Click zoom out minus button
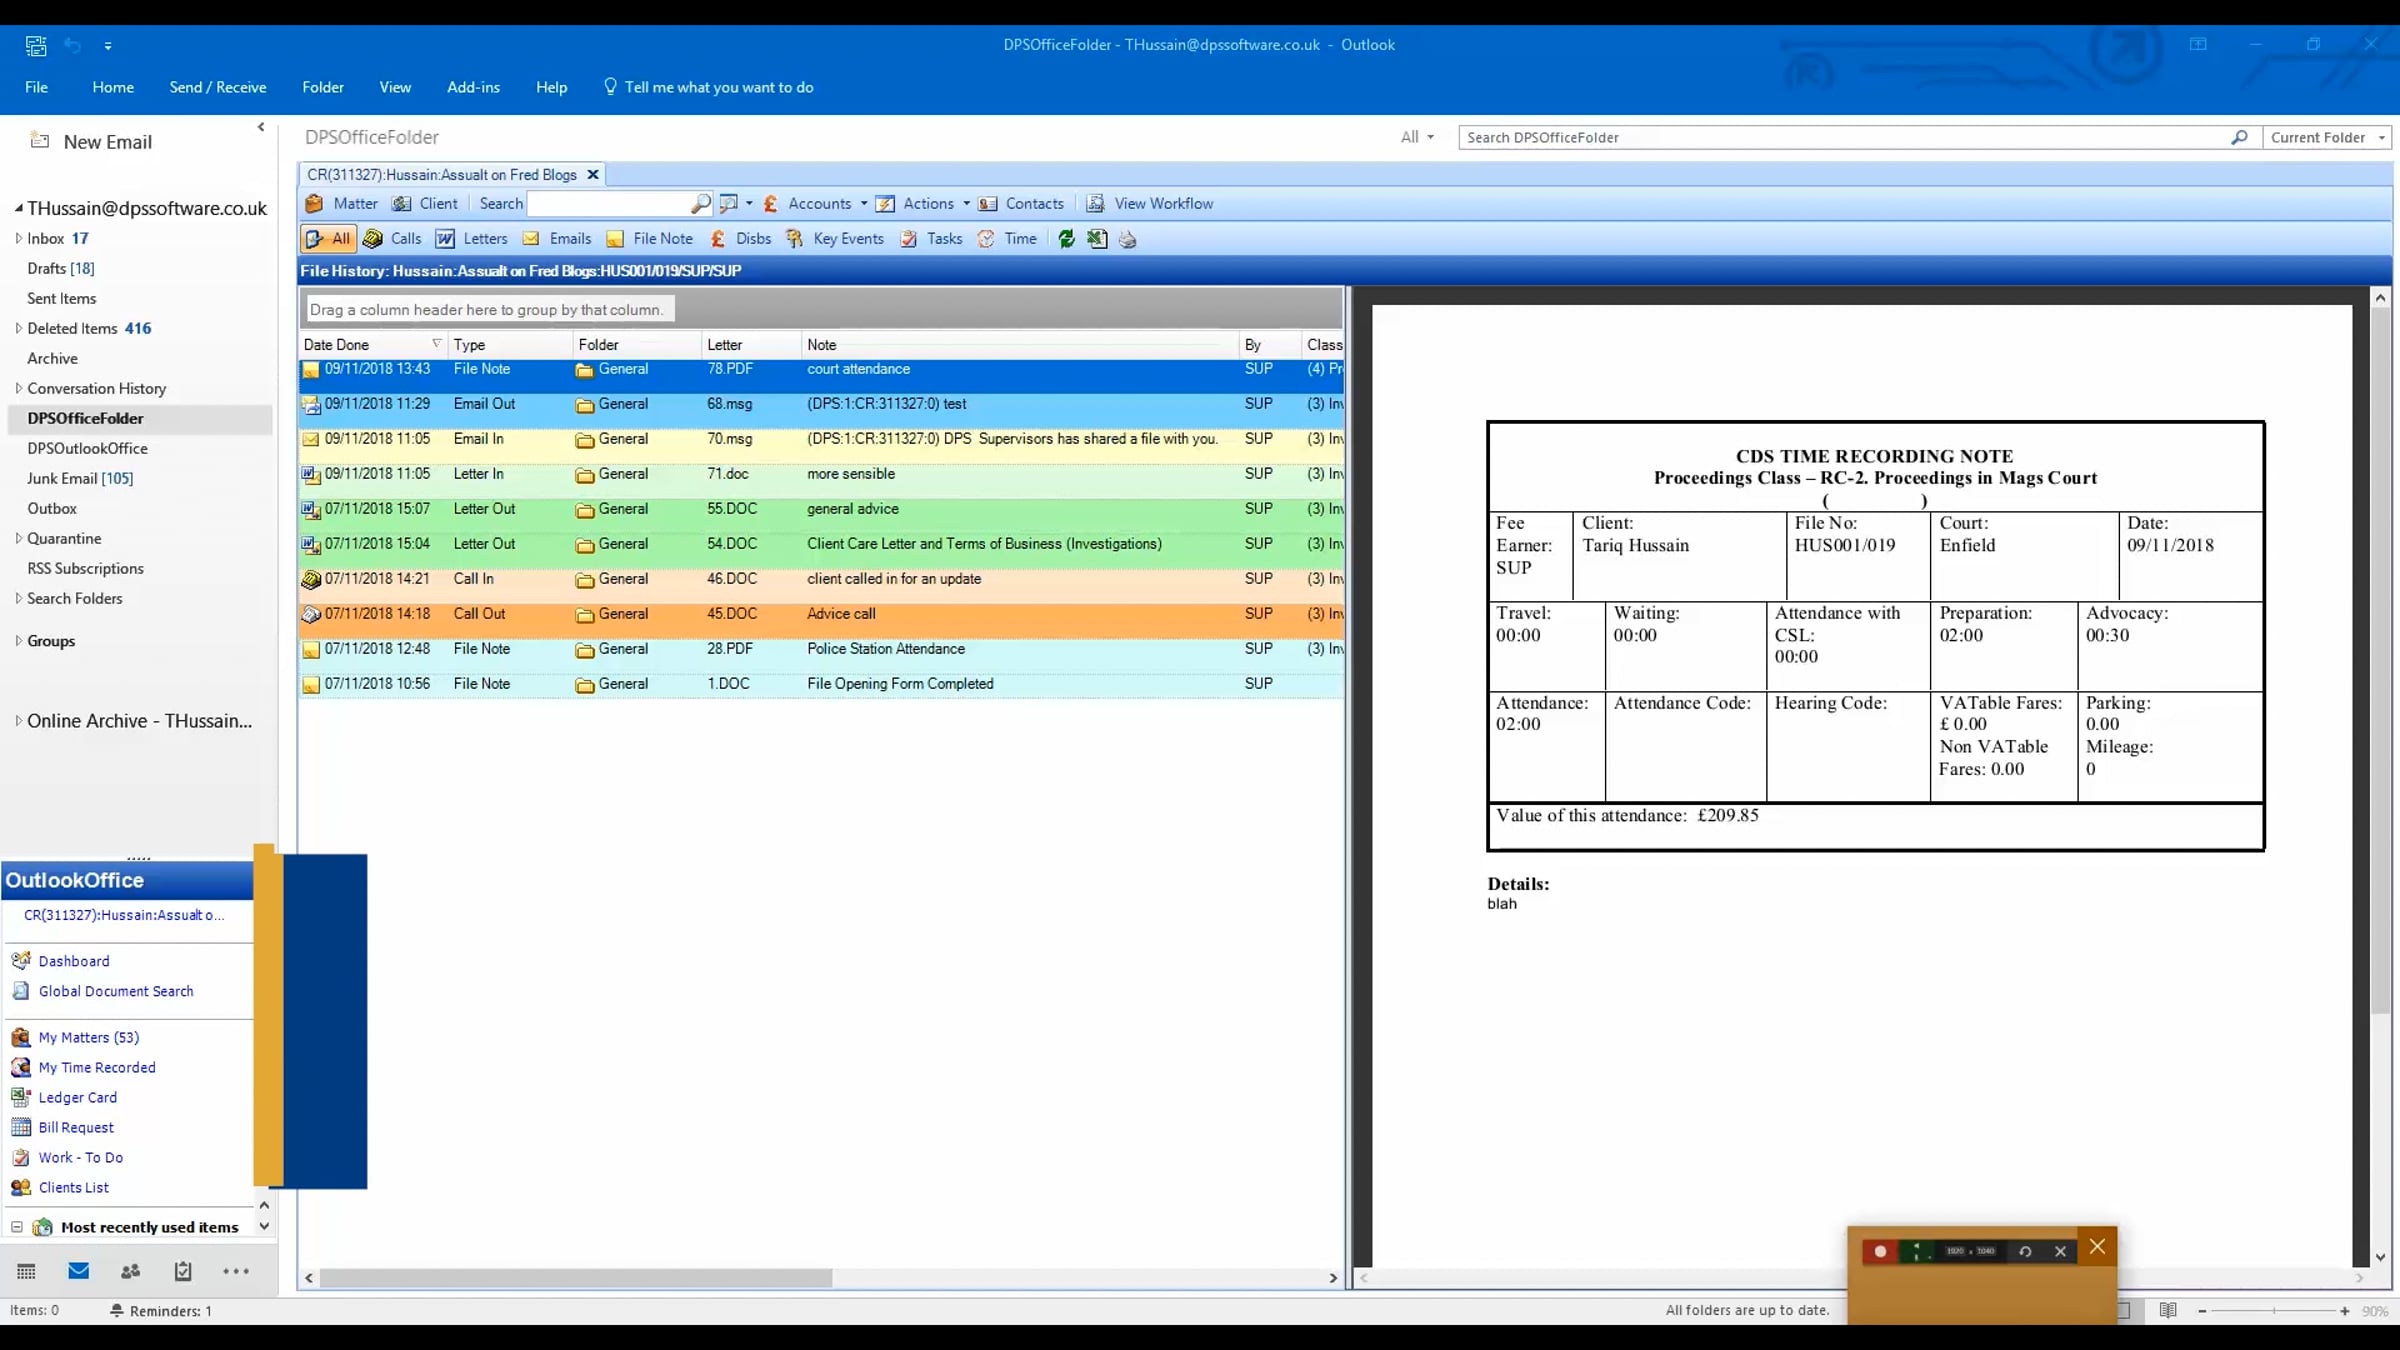This screenshot has width=2400, height=1350. coord(2202,1310)
